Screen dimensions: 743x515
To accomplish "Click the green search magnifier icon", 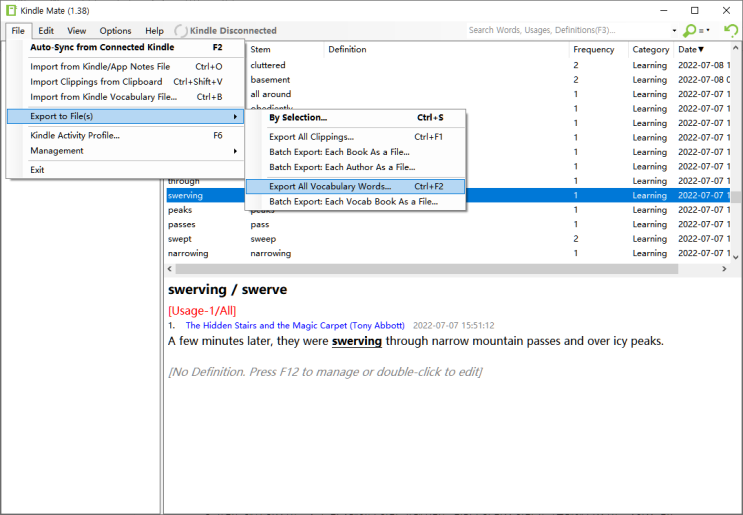I will (689, 30).
